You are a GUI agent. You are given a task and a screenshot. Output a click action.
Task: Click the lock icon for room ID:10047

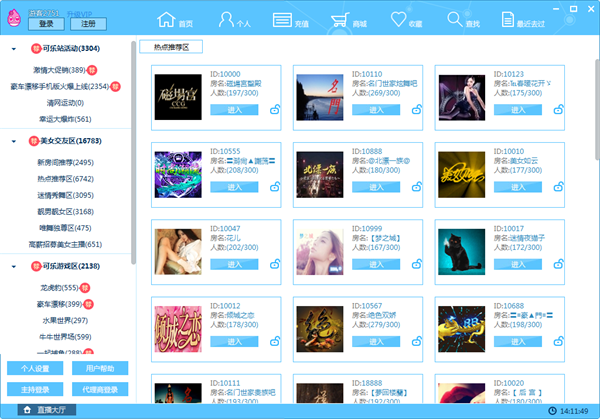[x=275, y=264]
